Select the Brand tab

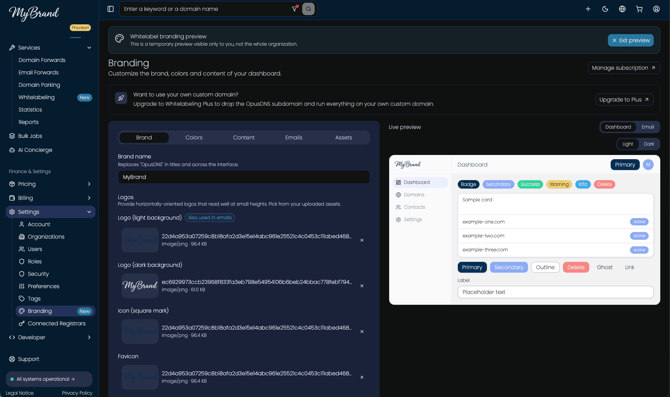coord(144,138)
